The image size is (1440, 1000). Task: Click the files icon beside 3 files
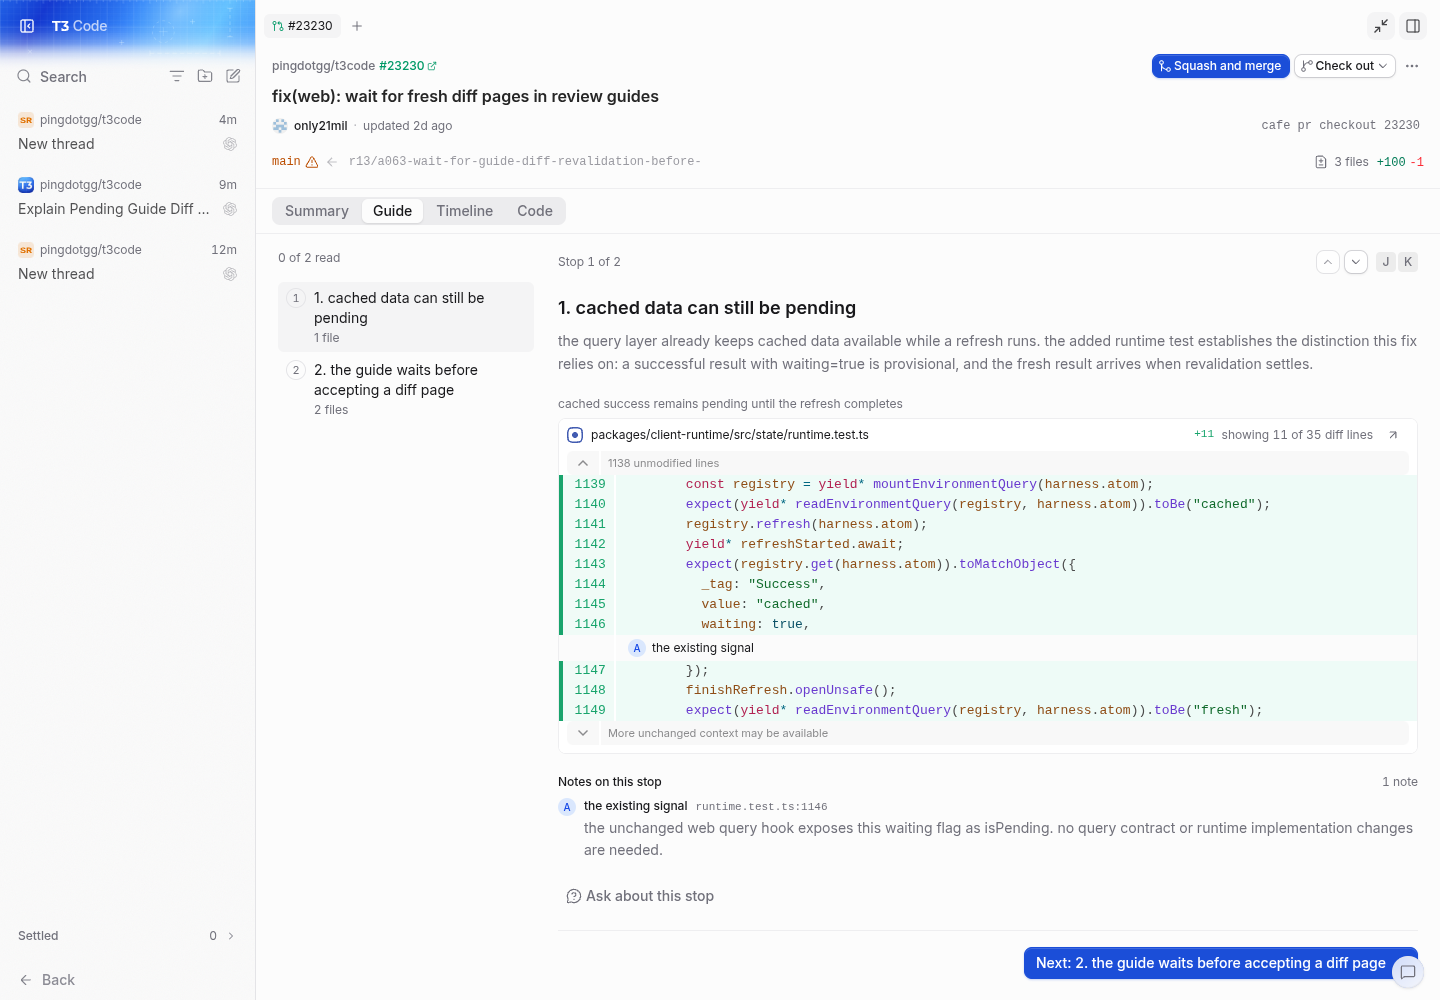coord(1321,162)
